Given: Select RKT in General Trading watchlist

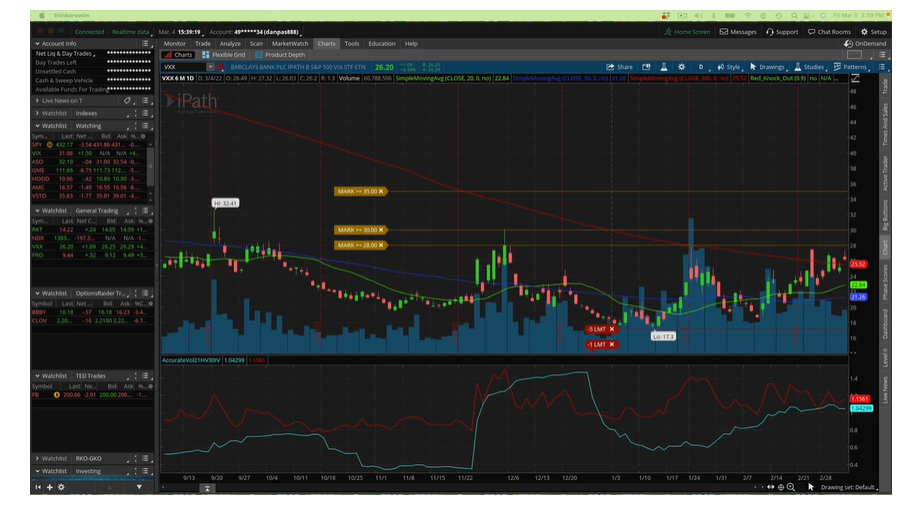Looking at the screenshot, I should (91, 230).
